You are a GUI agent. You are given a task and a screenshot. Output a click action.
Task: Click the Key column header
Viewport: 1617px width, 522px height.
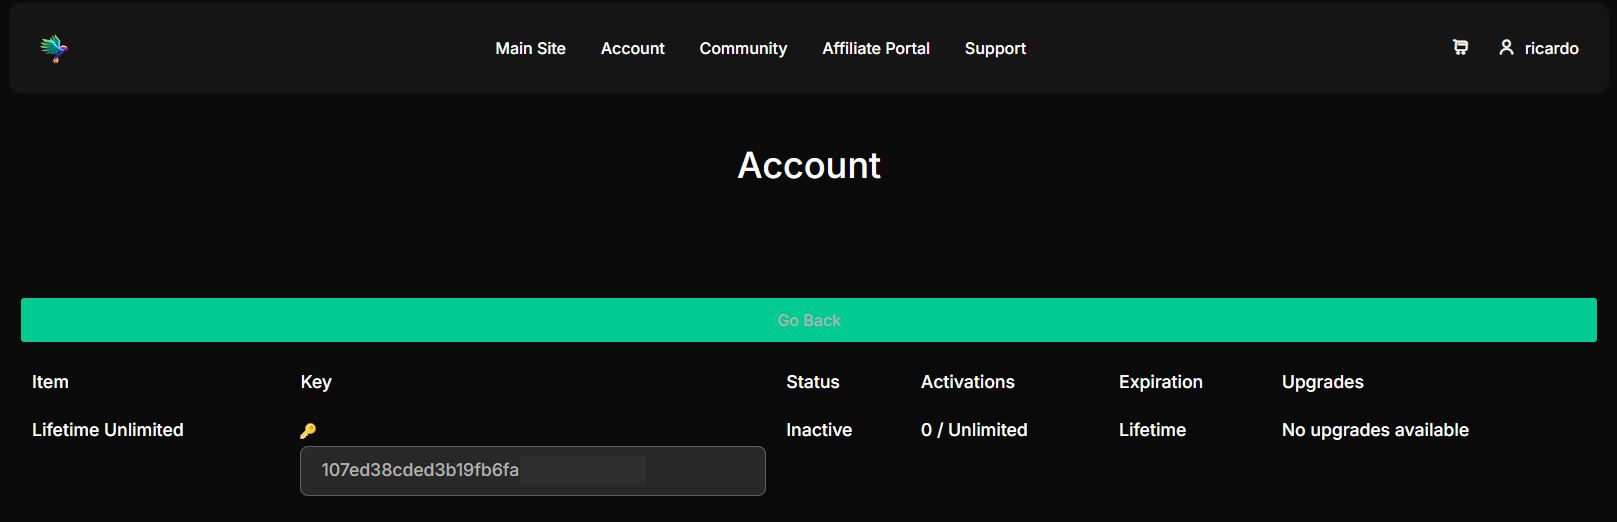click(x=316, y=382)
